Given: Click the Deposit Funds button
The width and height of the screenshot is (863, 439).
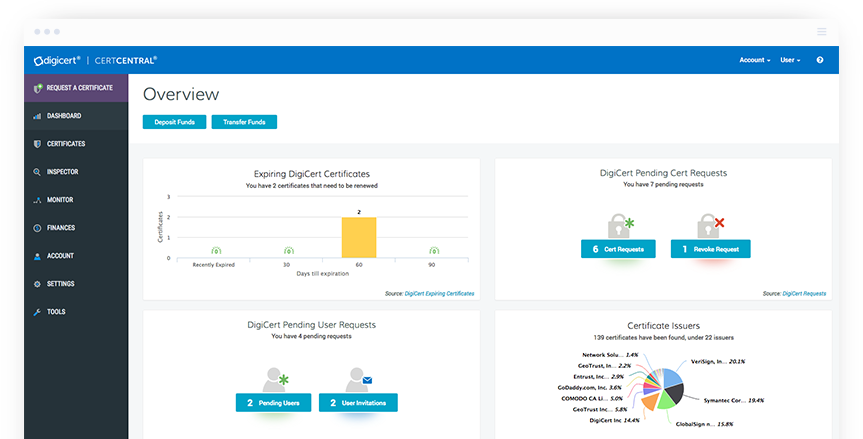Looking at the screenshot, I should point(174,122).
